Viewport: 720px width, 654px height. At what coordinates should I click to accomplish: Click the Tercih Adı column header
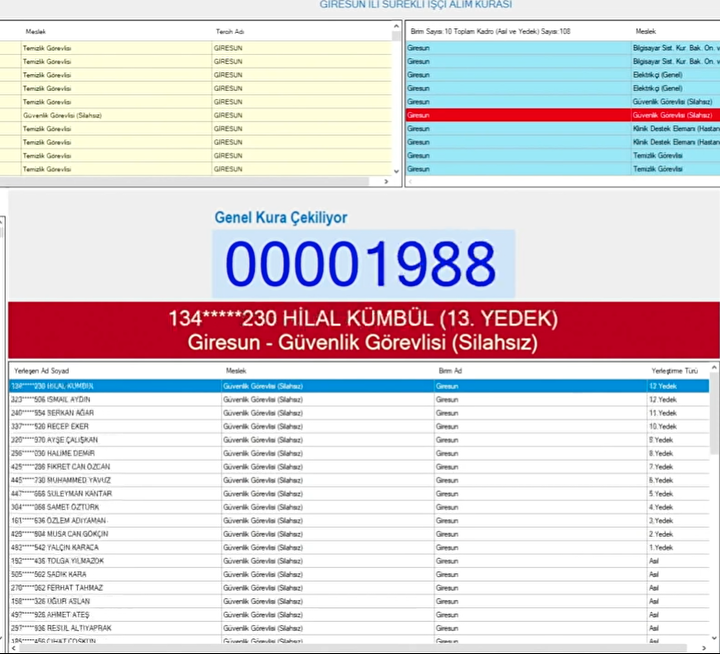[230, 32]
